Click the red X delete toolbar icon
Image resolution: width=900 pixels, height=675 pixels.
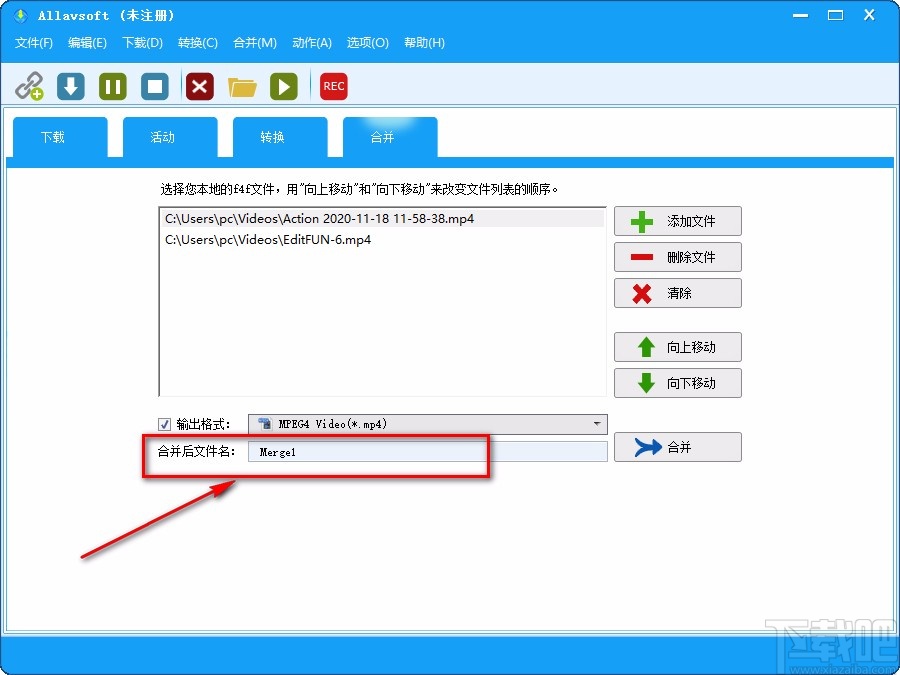point(200,86)
